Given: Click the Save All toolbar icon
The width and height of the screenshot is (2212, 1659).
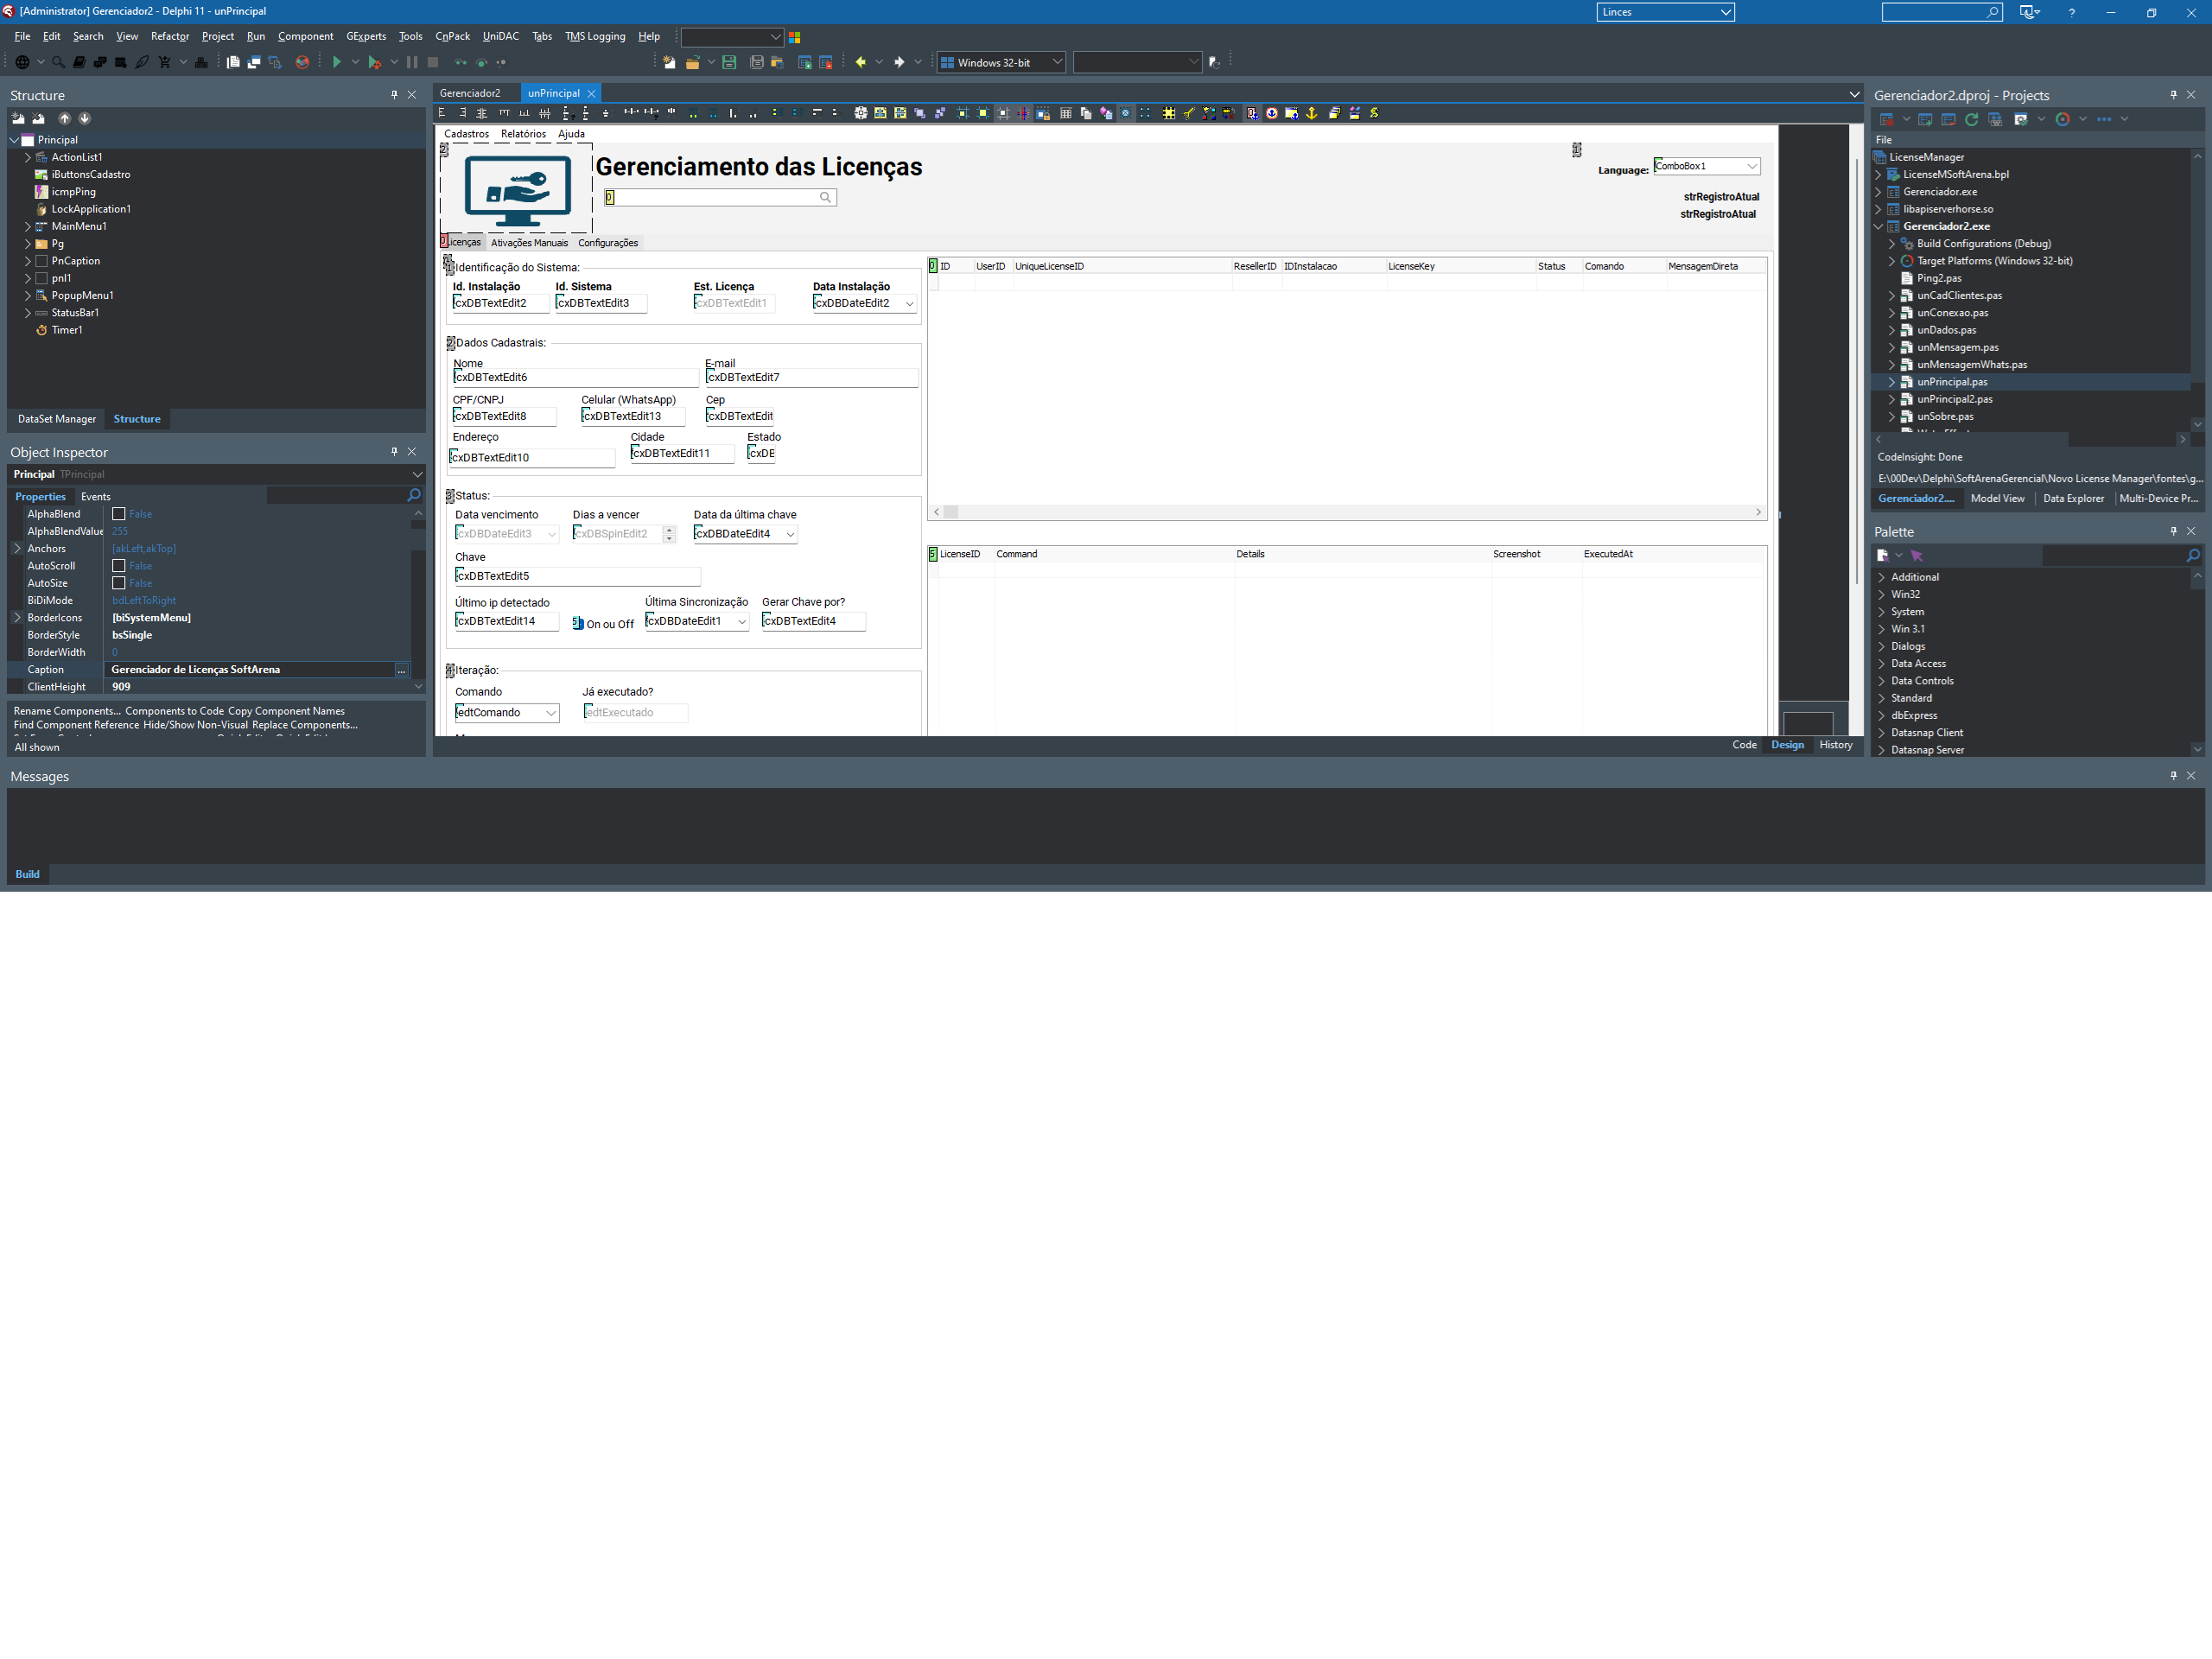Looking at the screenshot, I should coord(756,62).
